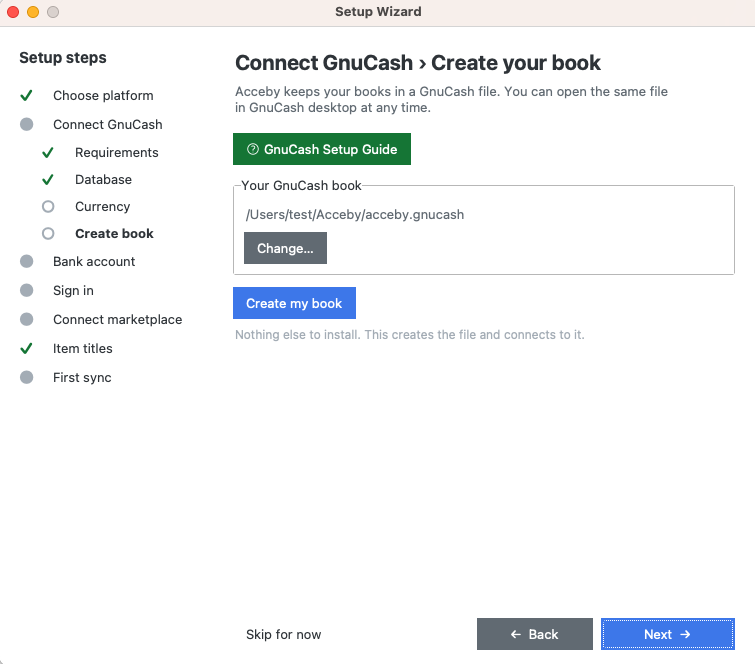Click green checkmark beside Requirements

48,153
